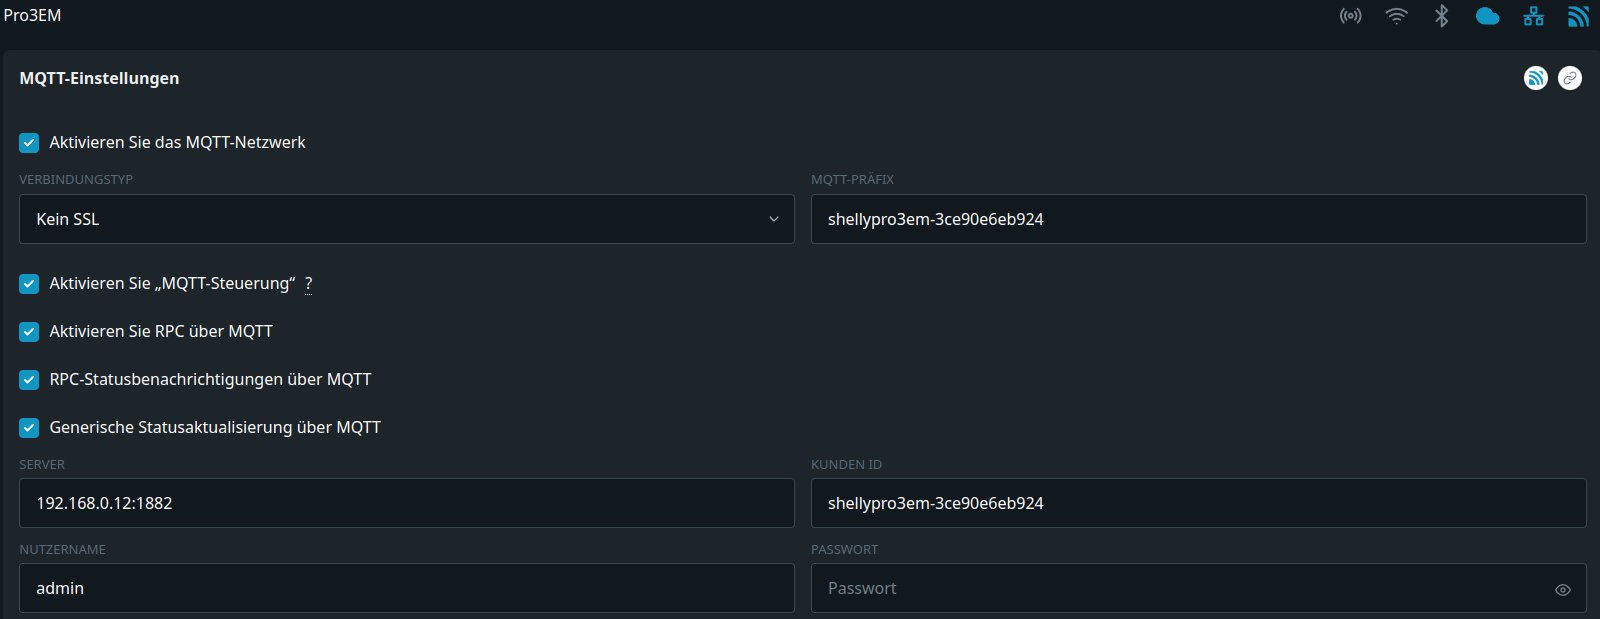This screenshot has width=1600, height=619.
Task: Toggle 'RPC-Statusbenachrichtigungen über MQTT' checkbox
Action: pos(29,380)
